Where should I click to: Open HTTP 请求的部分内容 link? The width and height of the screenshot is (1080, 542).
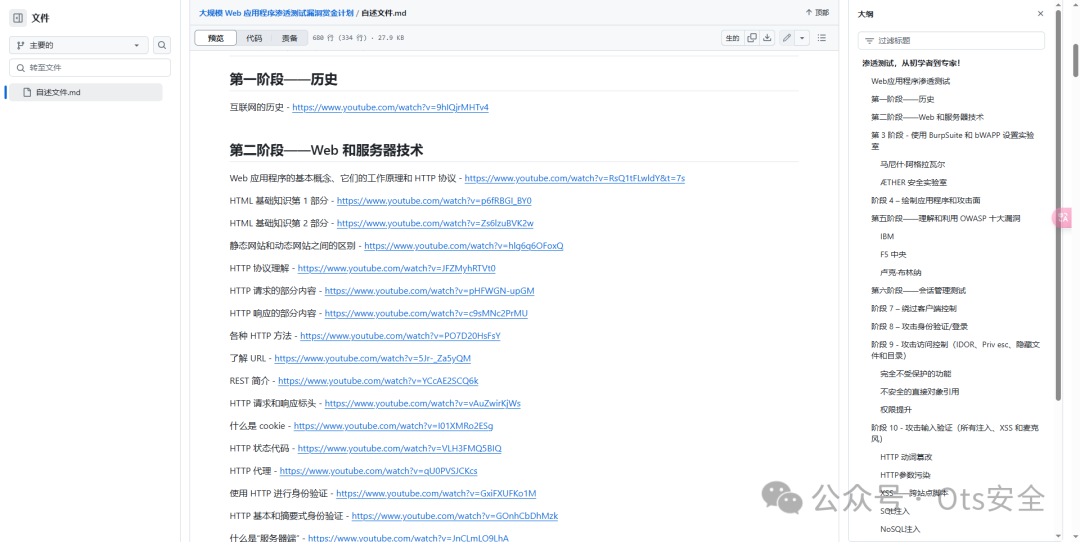pyautogui.click(x=430, y=291)
